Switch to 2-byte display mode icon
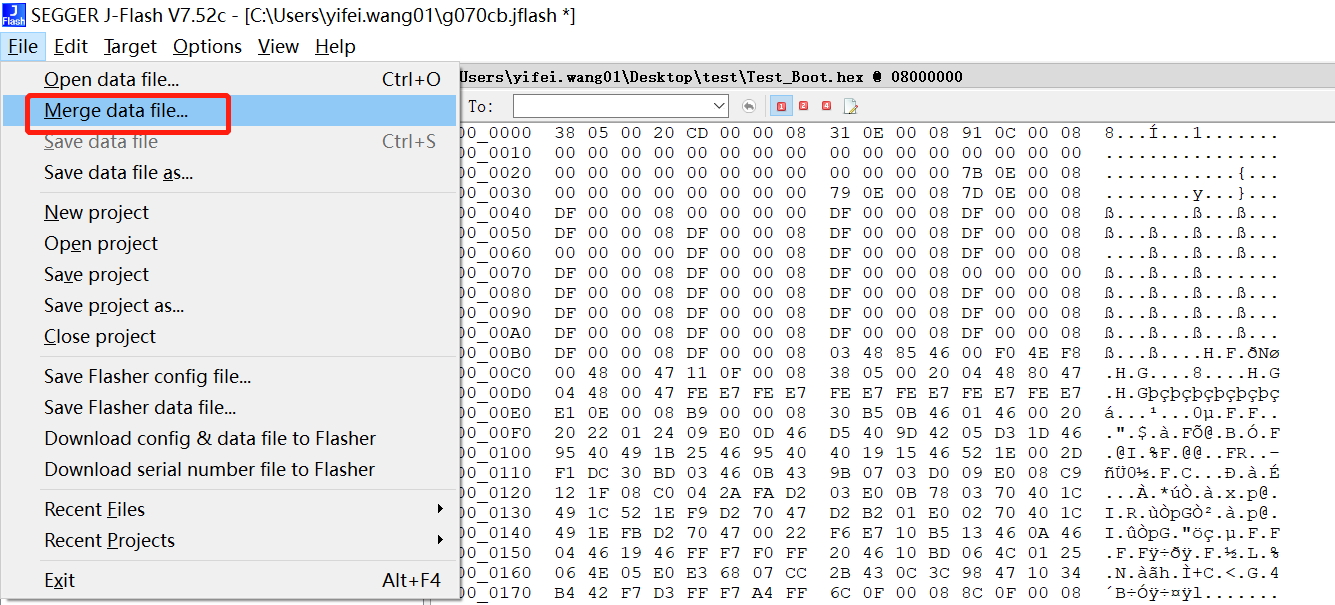Viewport: 1335px width, 605px height. click(804, 106)
